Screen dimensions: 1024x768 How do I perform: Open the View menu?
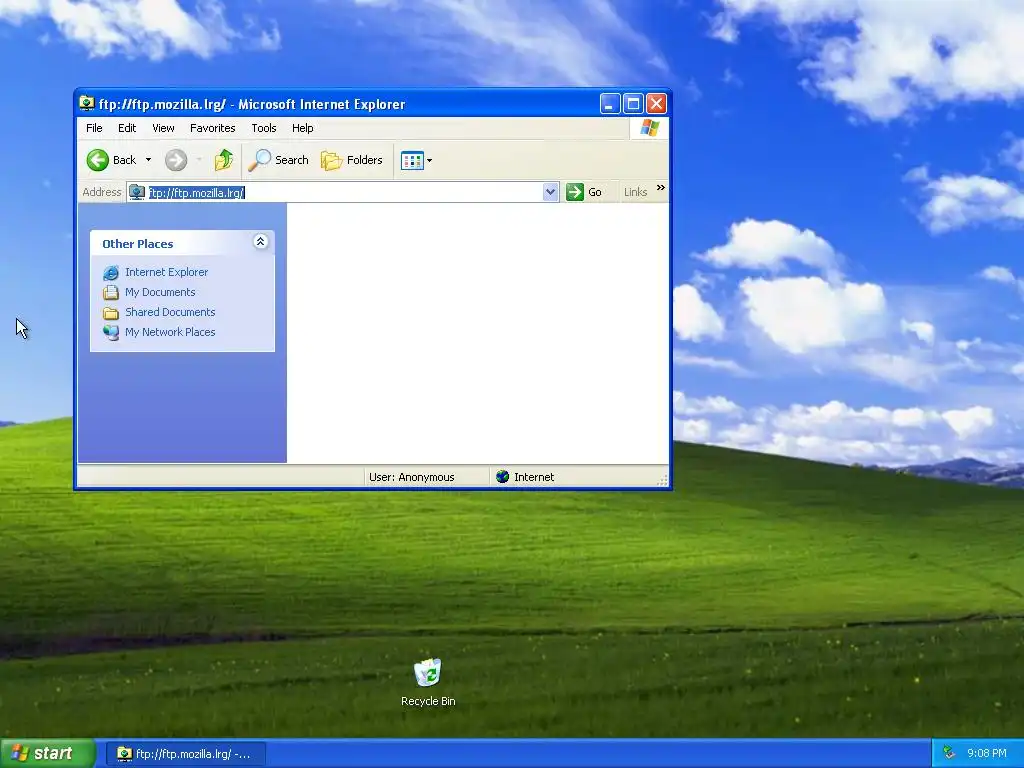[x=163, y=128]
